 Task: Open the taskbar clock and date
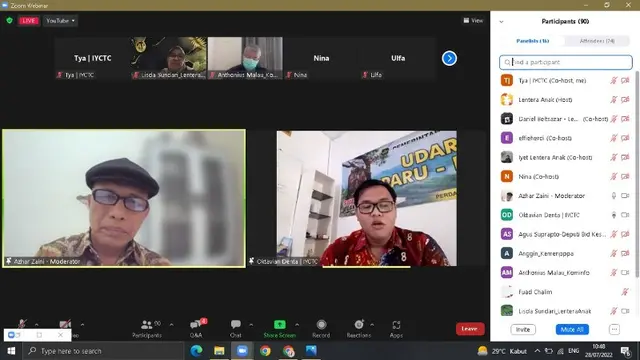tap(599, 351)
